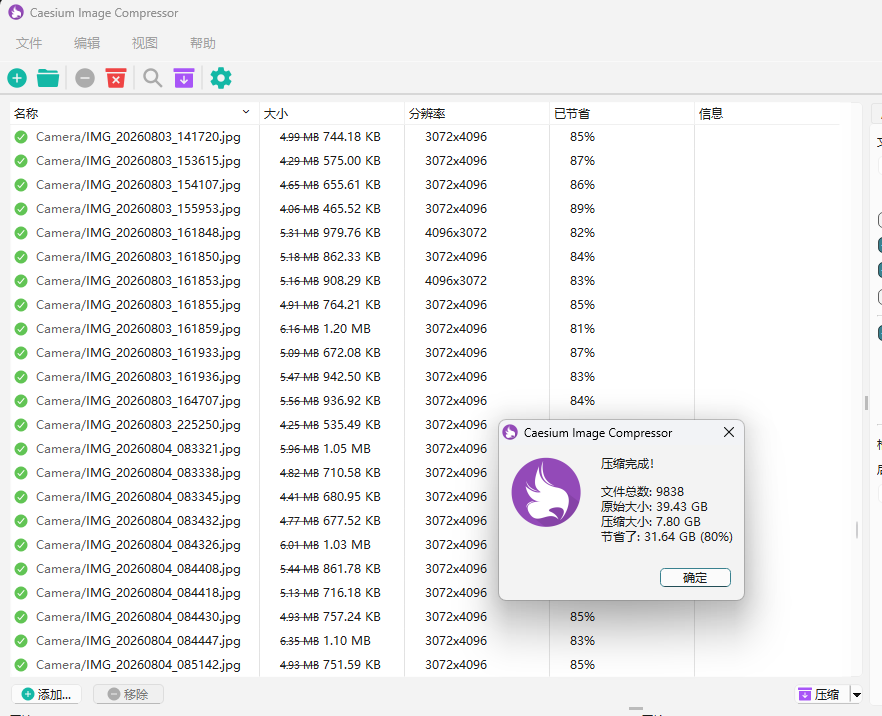Open the 文件 menu

pyautogui.click(x=29, y=43)
